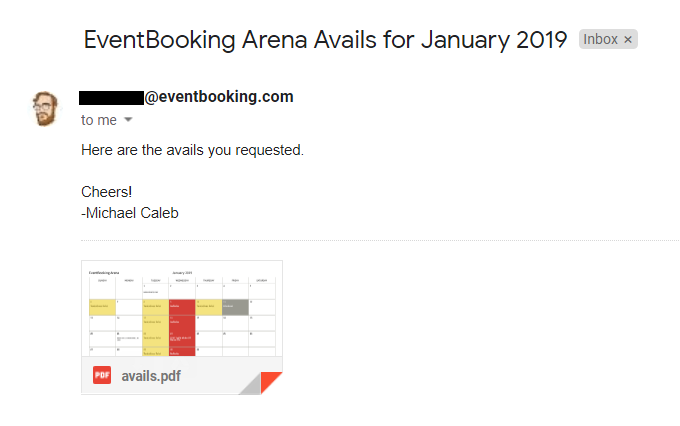Click the 'Here are the avails you requested' line
680x426 pixels.
(193, 150)
